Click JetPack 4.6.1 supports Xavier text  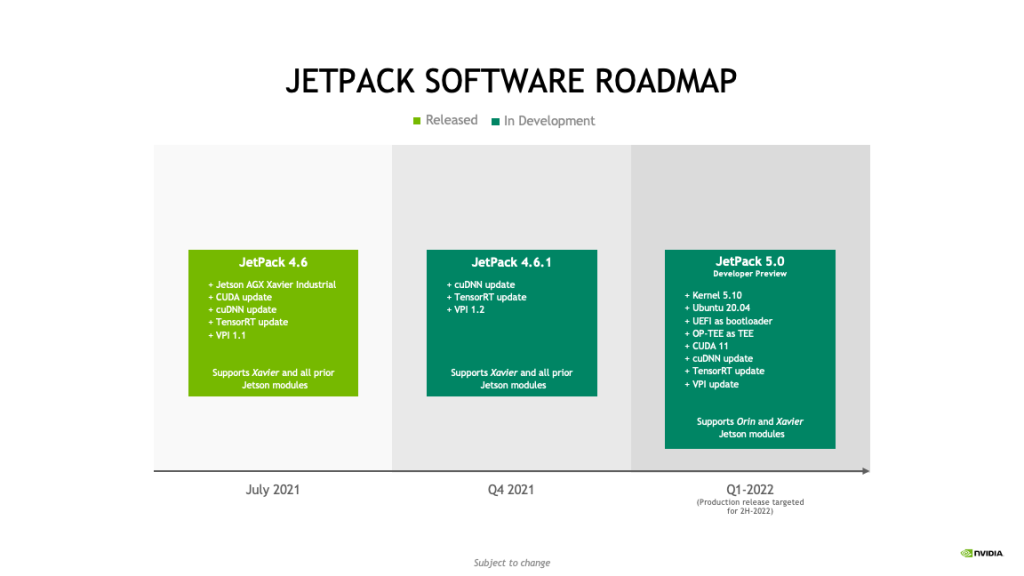tap(511, 379)
